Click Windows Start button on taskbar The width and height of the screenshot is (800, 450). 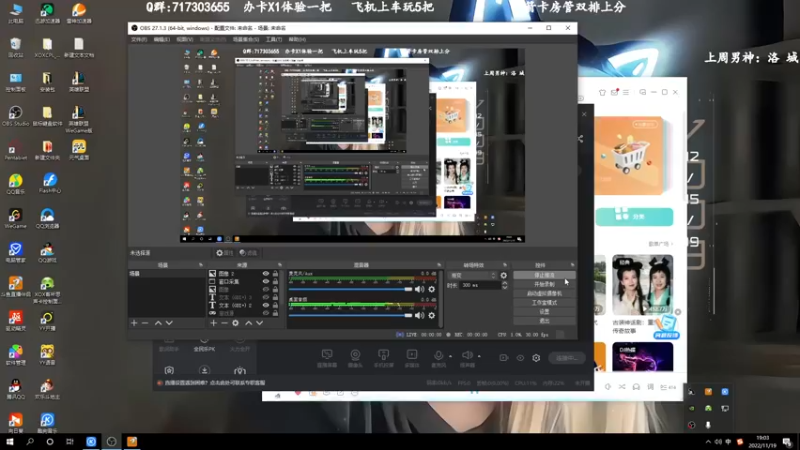pyautogui.click(x=10, y=442)
